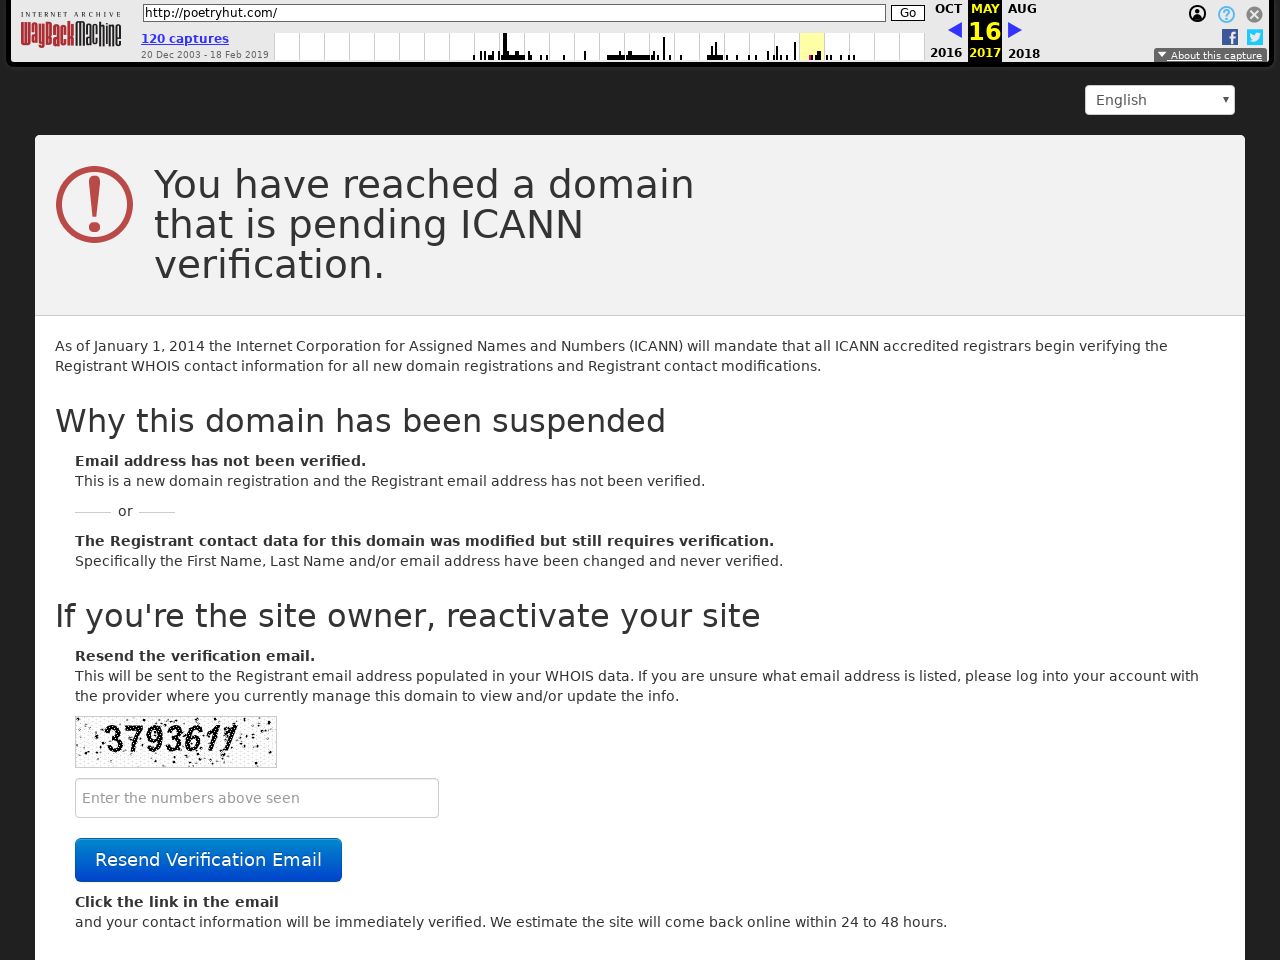This screenshot has height=960, width=1280.
Task: Go to previous capture with left arrow
Action: [x=955, y=30]
